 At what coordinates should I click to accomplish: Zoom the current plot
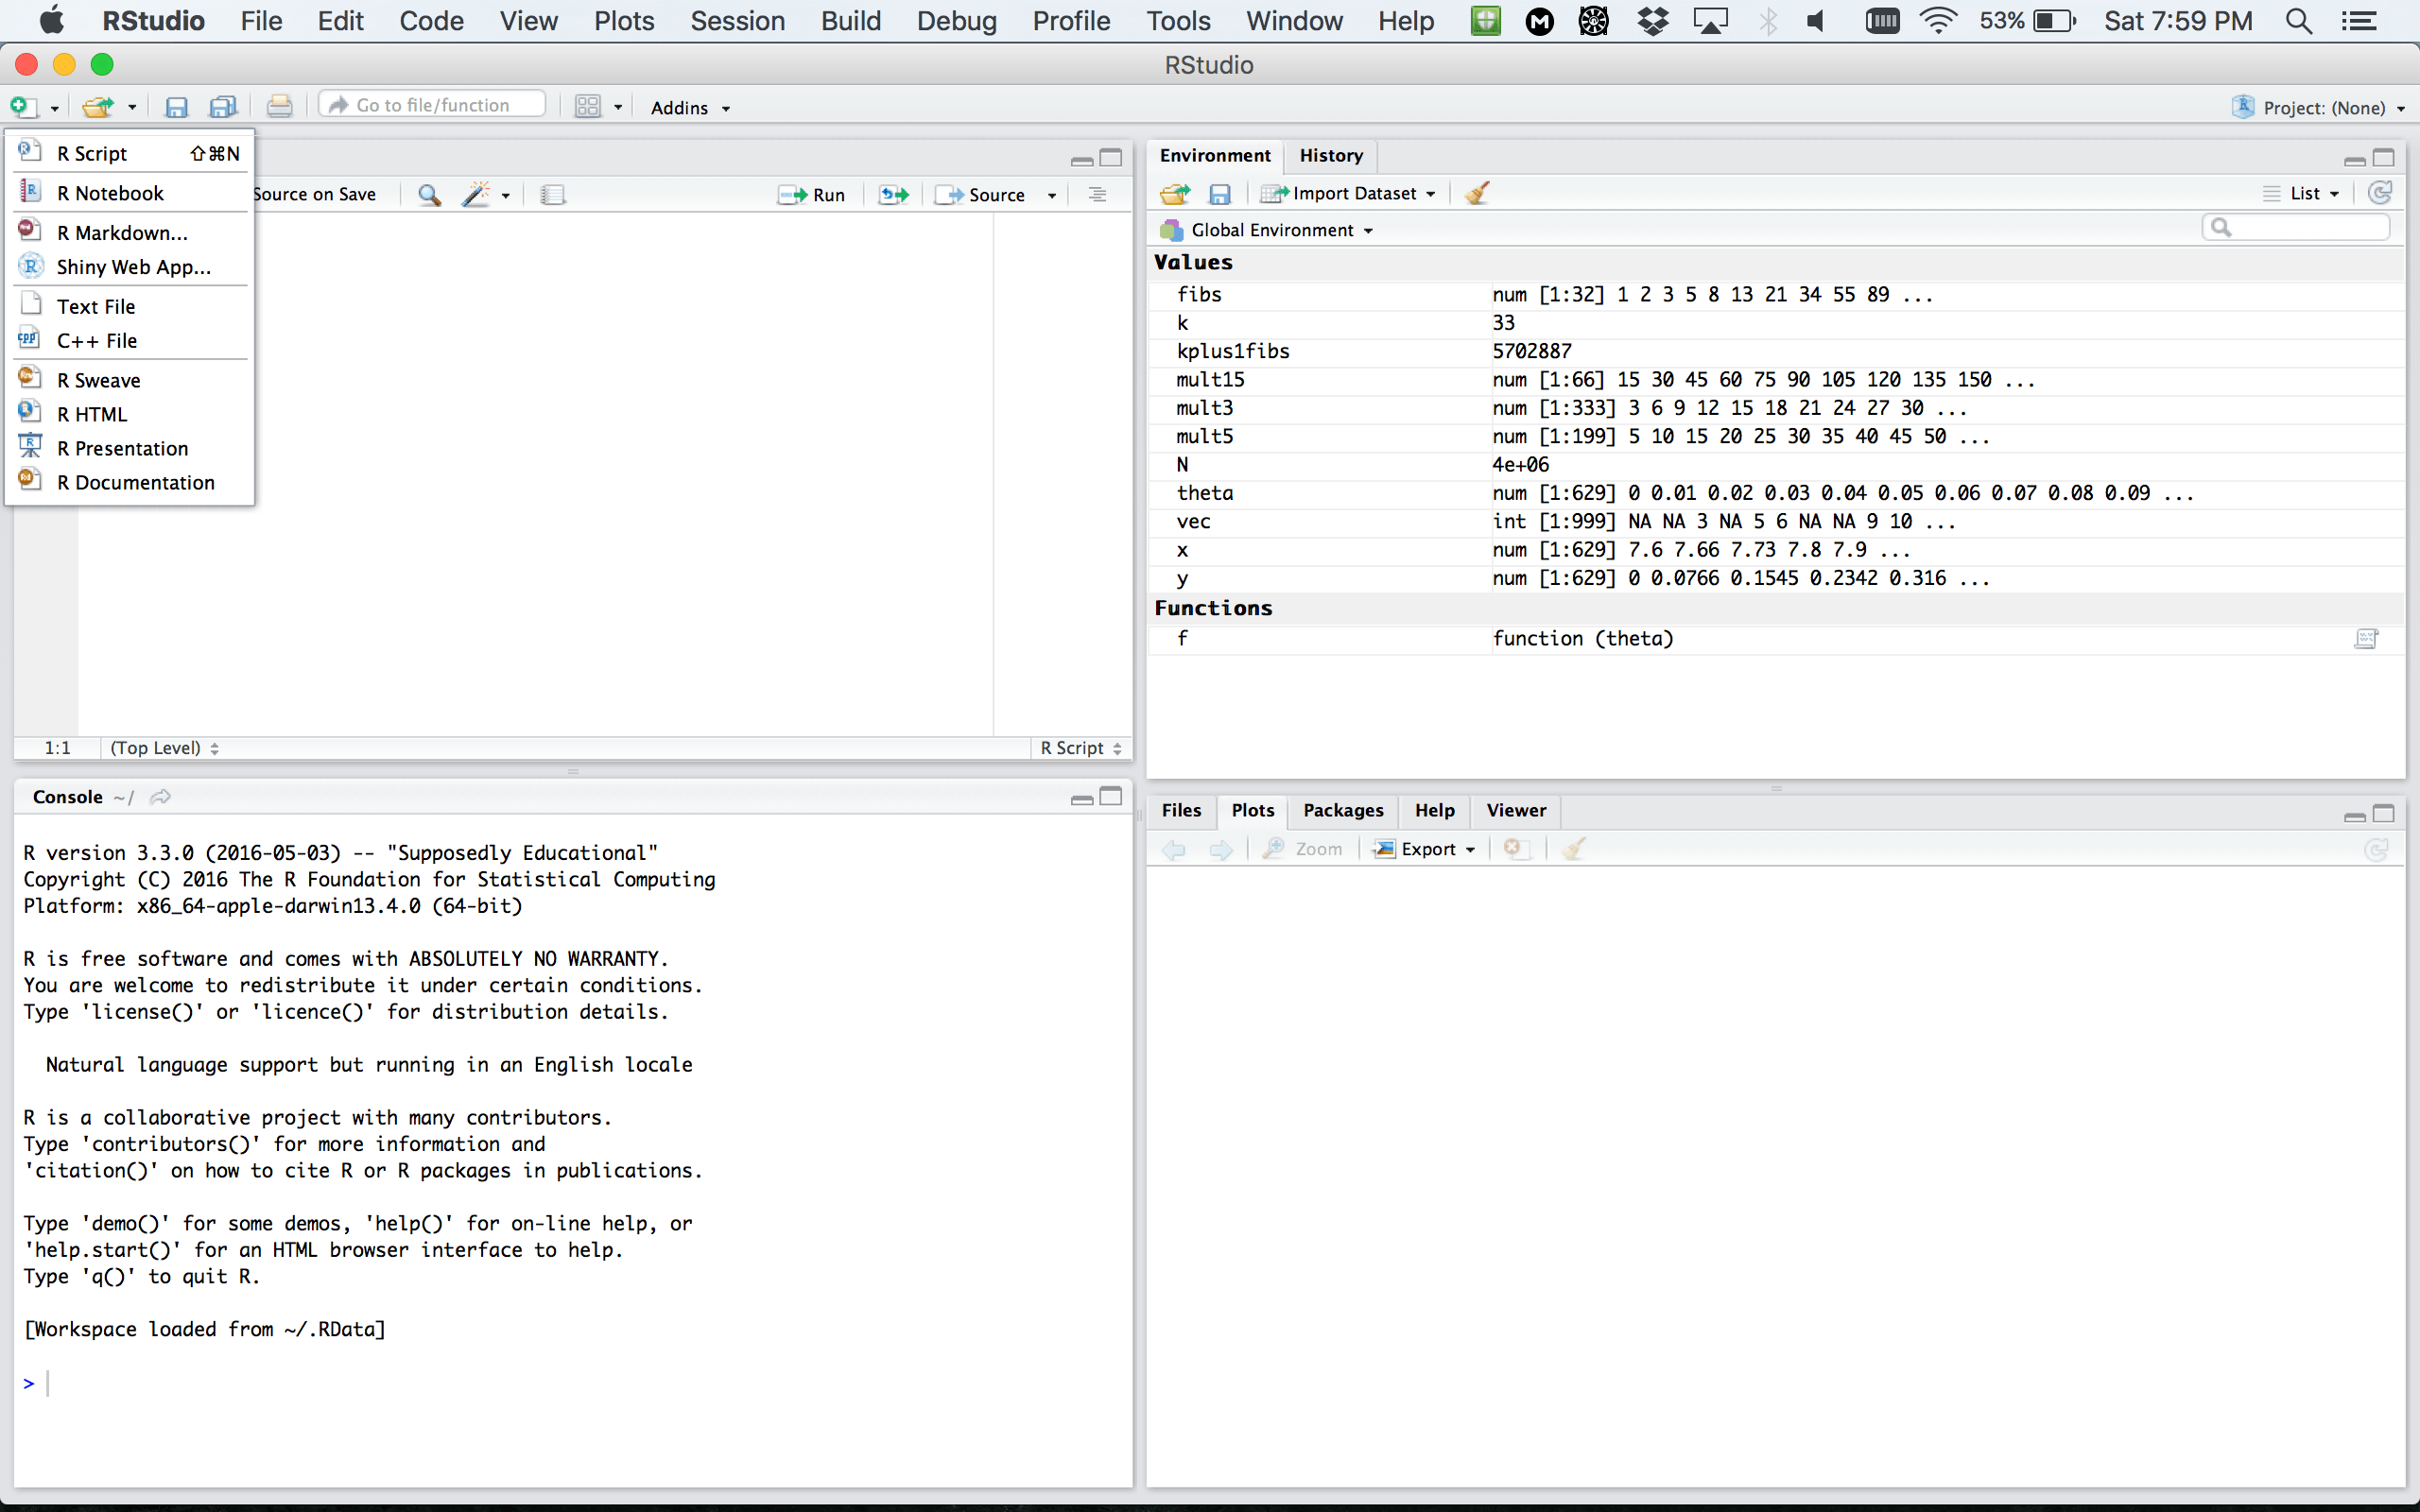point(1304,848)
